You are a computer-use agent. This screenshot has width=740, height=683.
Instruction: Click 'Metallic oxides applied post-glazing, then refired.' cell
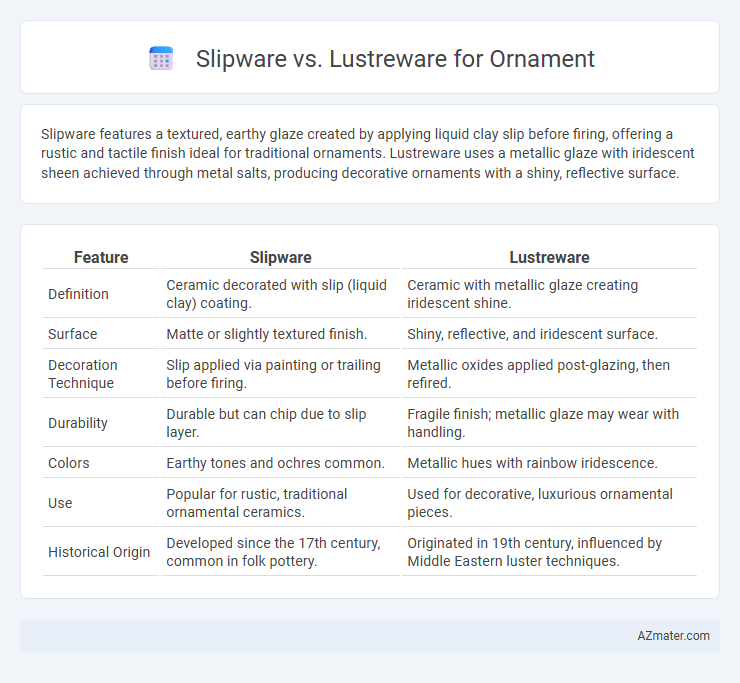[549, 374]
